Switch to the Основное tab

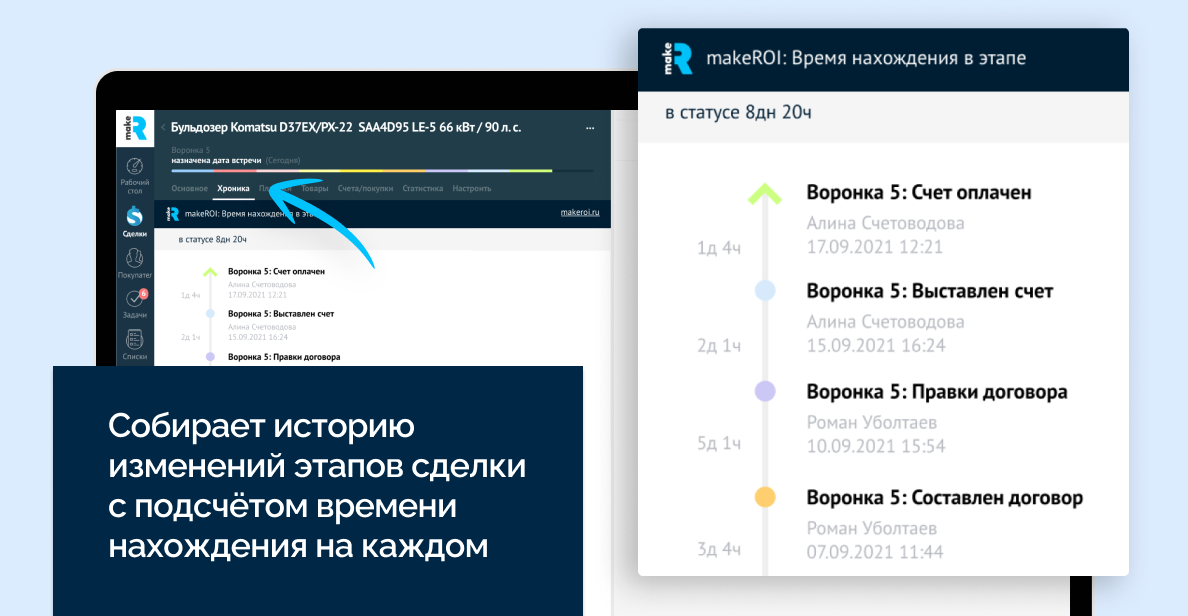[x=189, y=188]
